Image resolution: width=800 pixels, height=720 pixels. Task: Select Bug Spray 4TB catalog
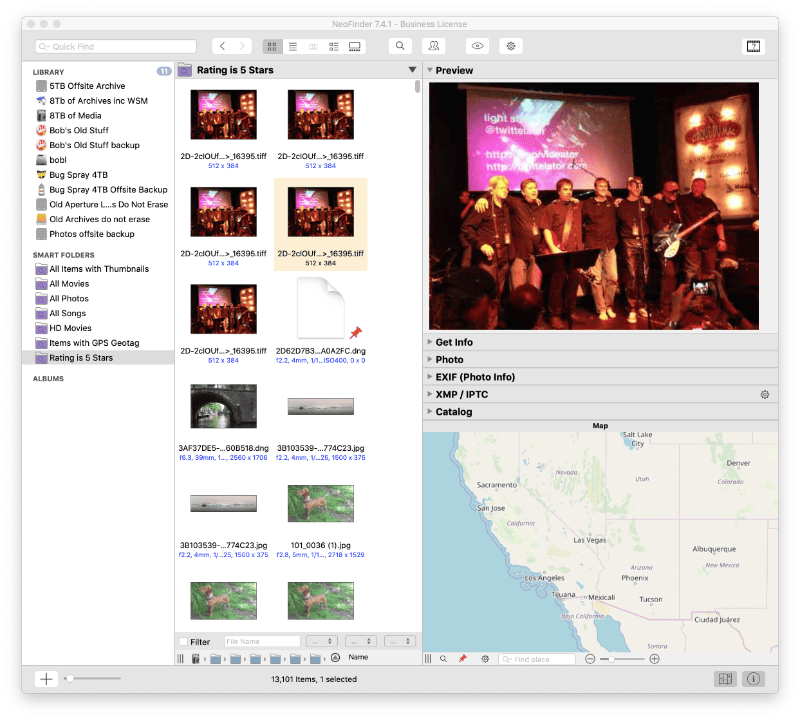(78, 175)
